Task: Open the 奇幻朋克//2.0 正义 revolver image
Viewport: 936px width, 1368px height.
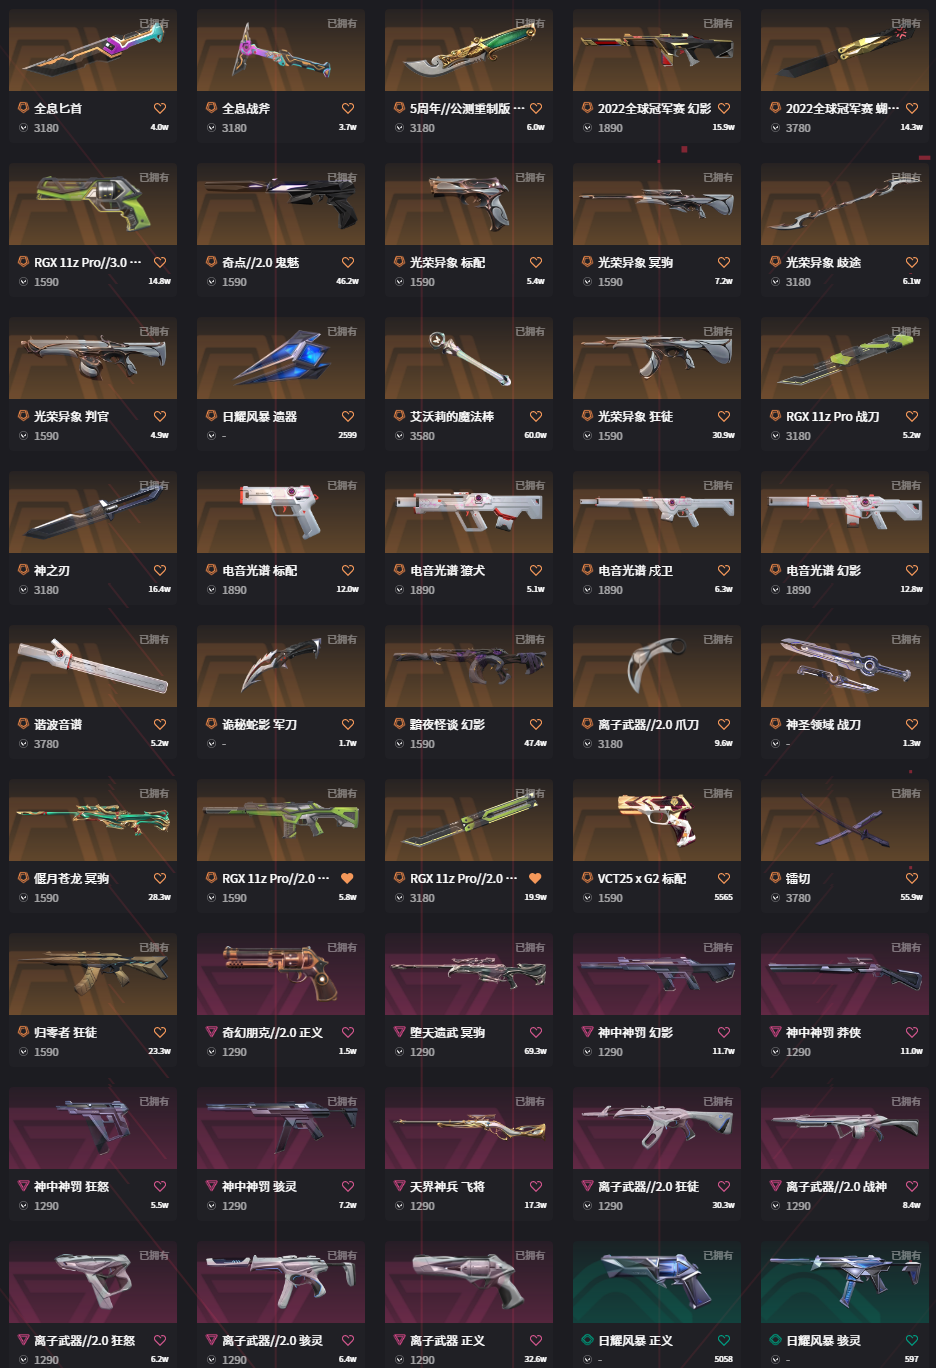Action: pos(281,974)
